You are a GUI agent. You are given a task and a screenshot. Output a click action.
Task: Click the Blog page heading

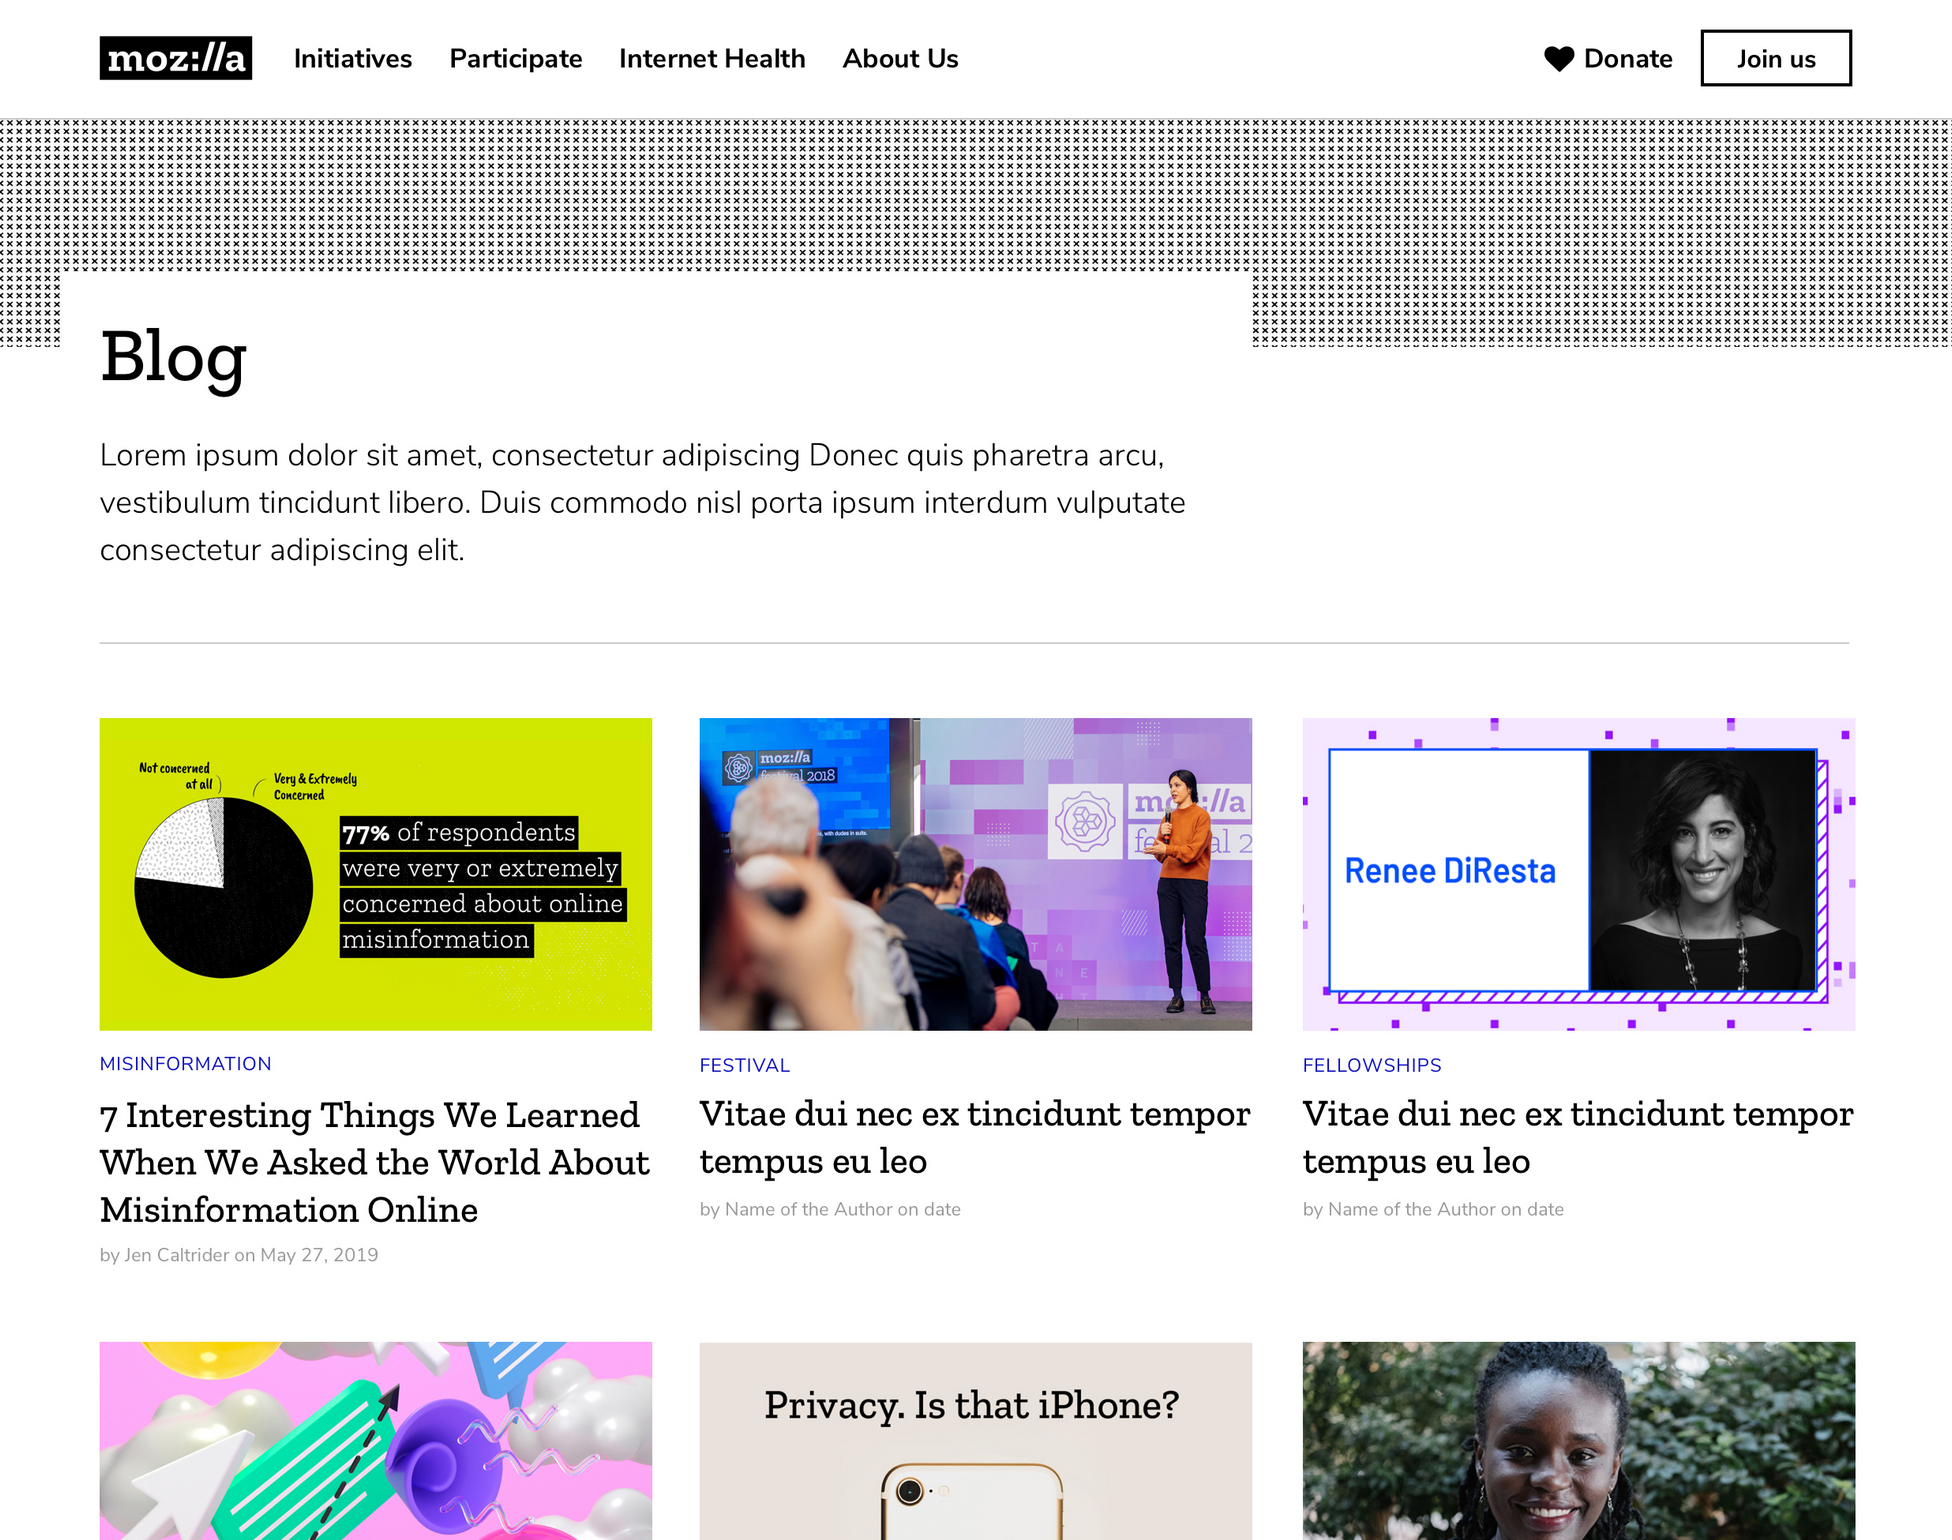pyautogui.click(x=174, y=357)
